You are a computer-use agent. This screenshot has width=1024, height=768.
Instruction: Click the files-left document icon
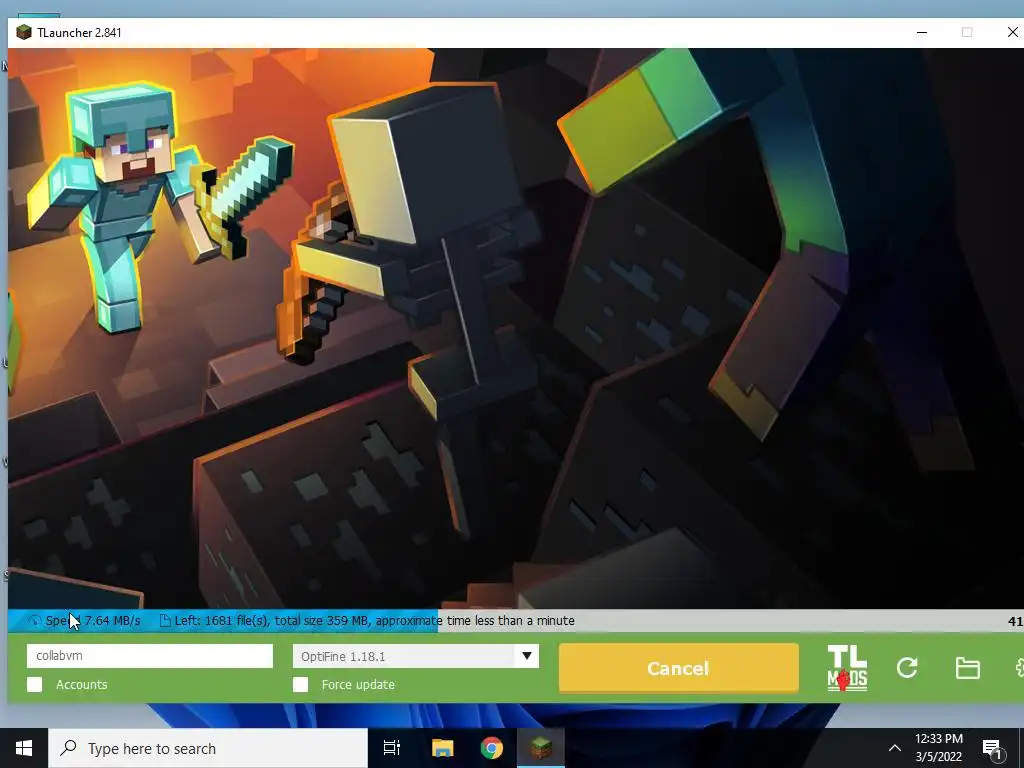coord(165,620)
